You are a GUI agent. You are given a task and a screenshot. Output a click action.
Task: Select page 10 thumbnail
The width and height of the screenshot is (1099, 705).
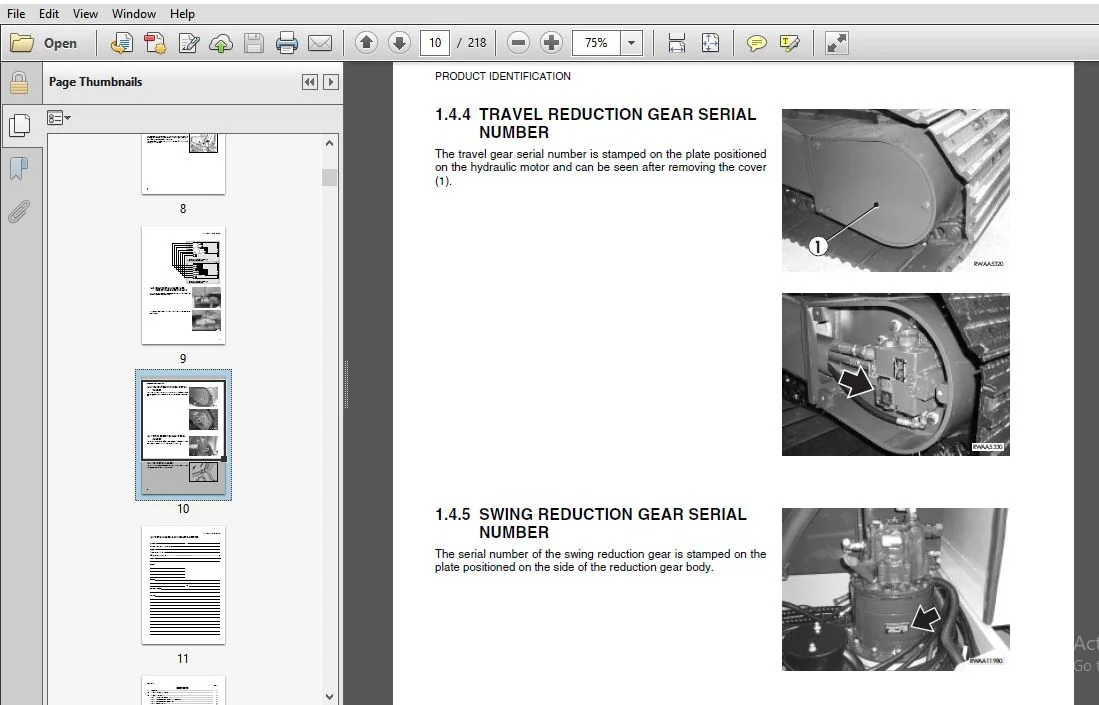click(183, 435)
